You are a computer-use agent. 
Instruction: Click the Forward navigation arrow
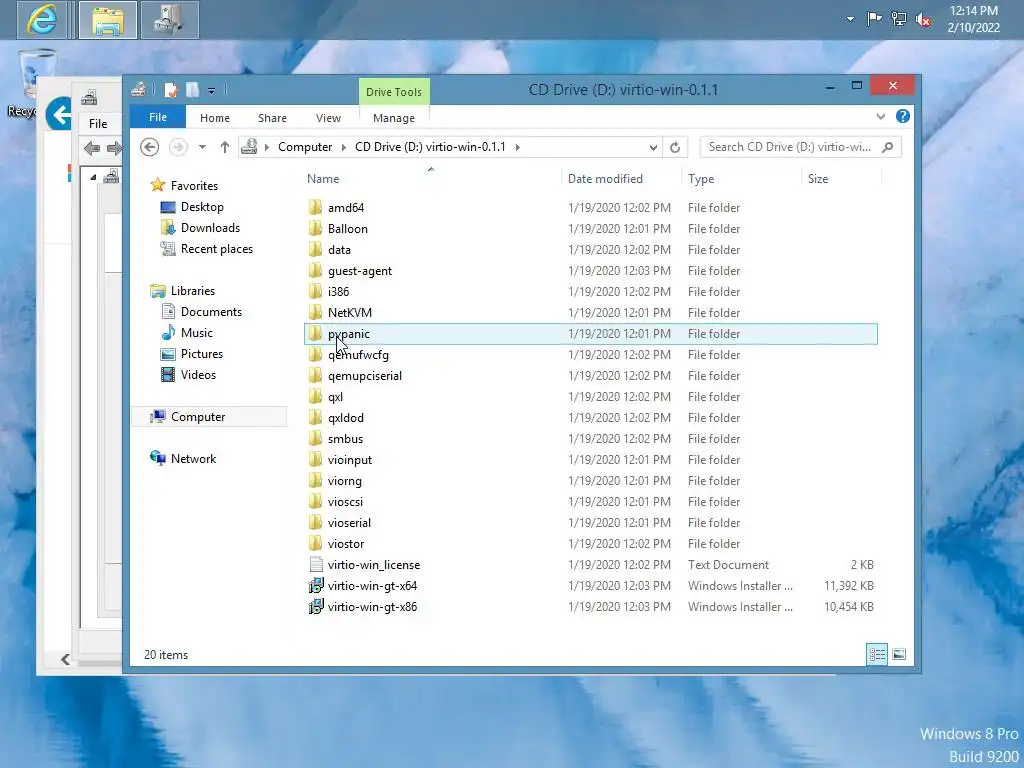[x=178, y=147]
